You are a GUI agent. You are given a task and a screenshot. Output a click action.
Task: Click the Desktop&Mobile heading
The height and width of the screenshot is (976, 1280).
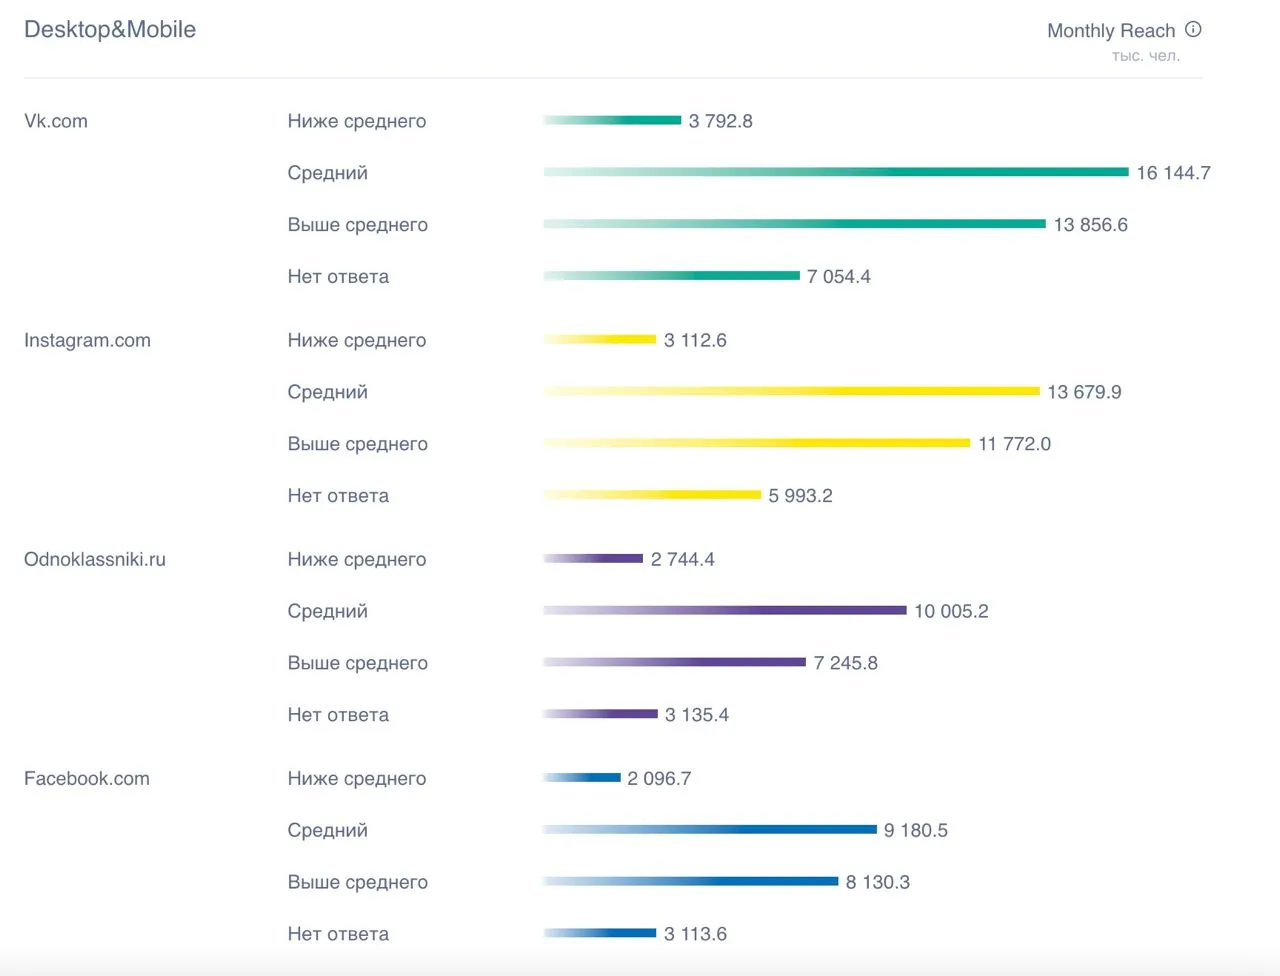click(110, 29)
